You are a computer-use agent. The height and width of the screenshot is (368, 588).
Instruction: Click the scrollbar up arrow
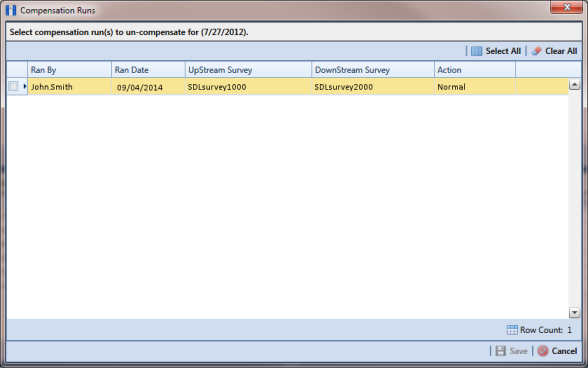pyautogui.click(x=574, y=84)
